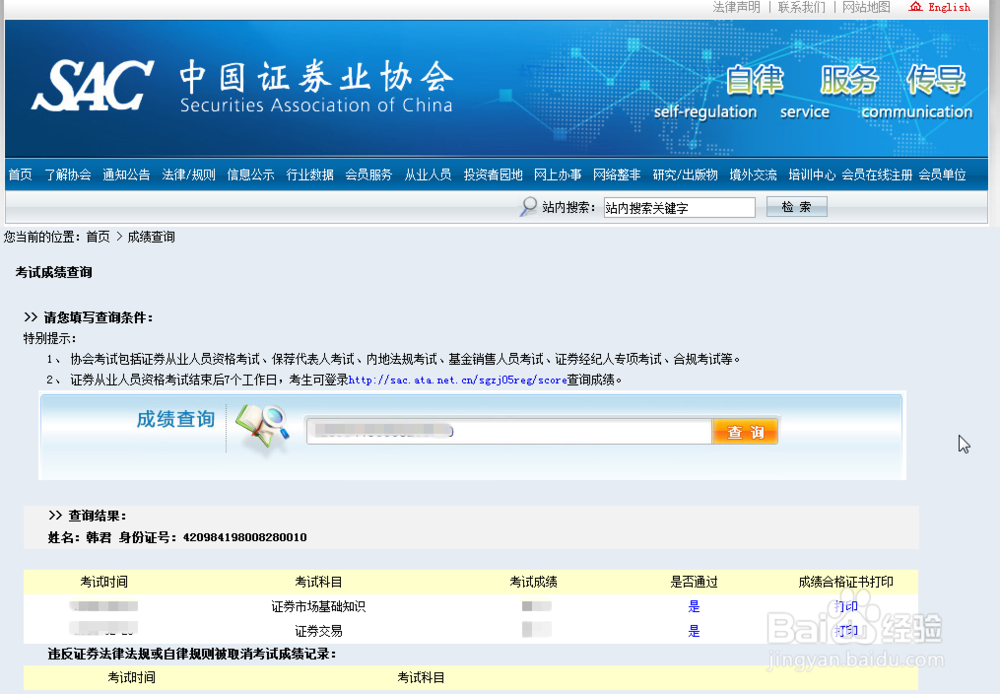
Task: Click the 站内搜索 keyword input box
Action: [680, 207]
